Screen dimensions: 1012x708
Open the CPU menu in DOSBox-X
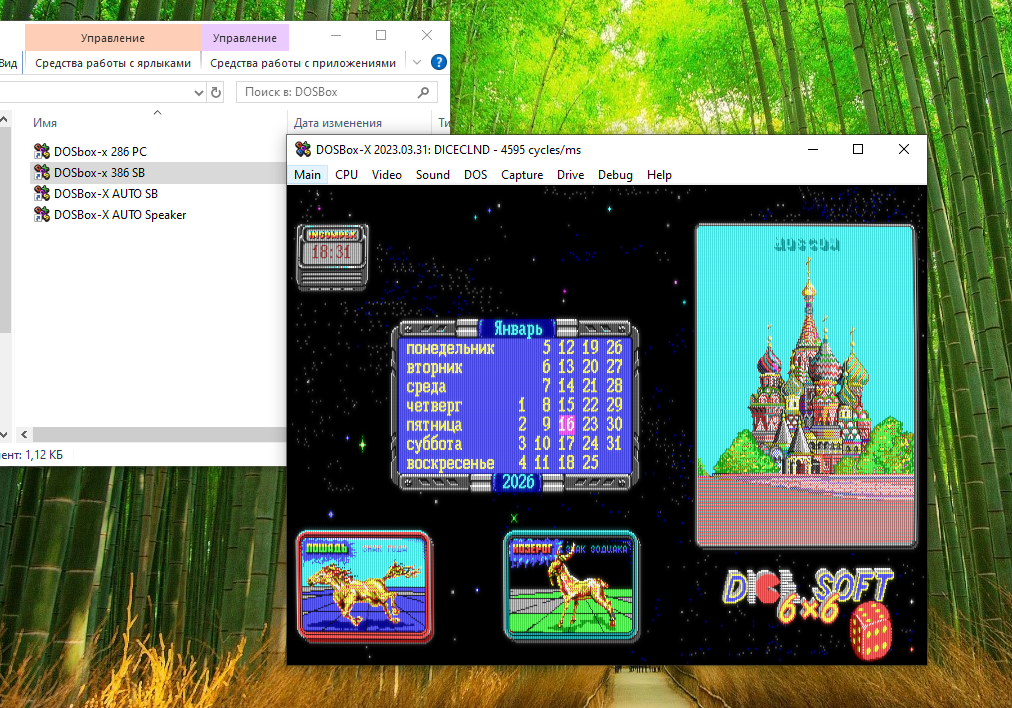[347, 175]
